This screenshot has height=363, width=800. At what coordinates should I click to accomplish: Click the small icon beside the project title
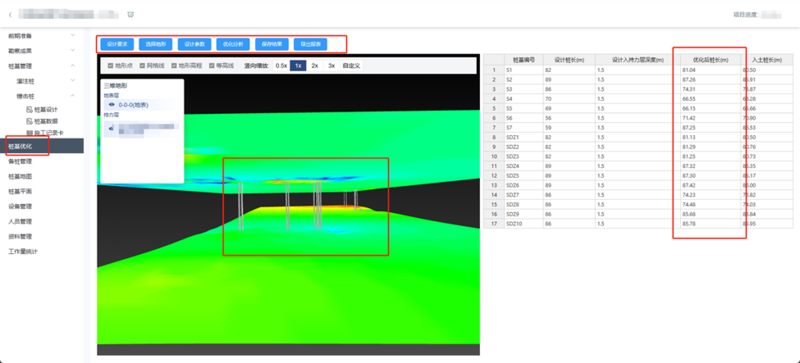131,15
